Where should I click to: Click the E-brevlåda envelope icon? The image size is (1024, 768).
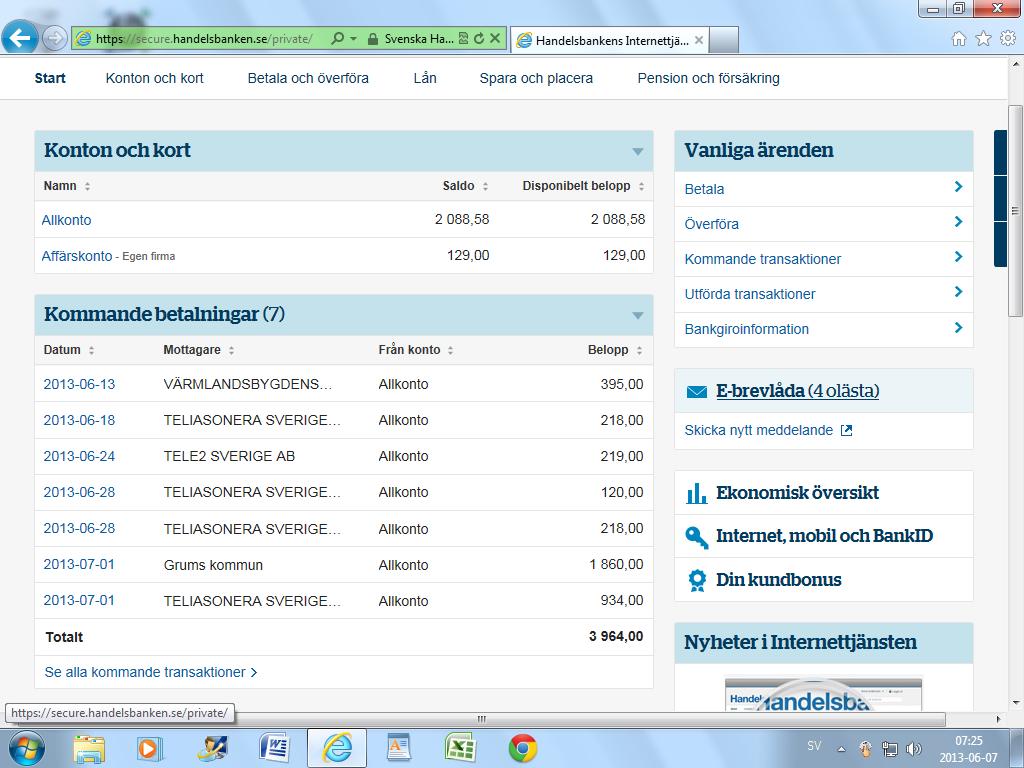697,392
